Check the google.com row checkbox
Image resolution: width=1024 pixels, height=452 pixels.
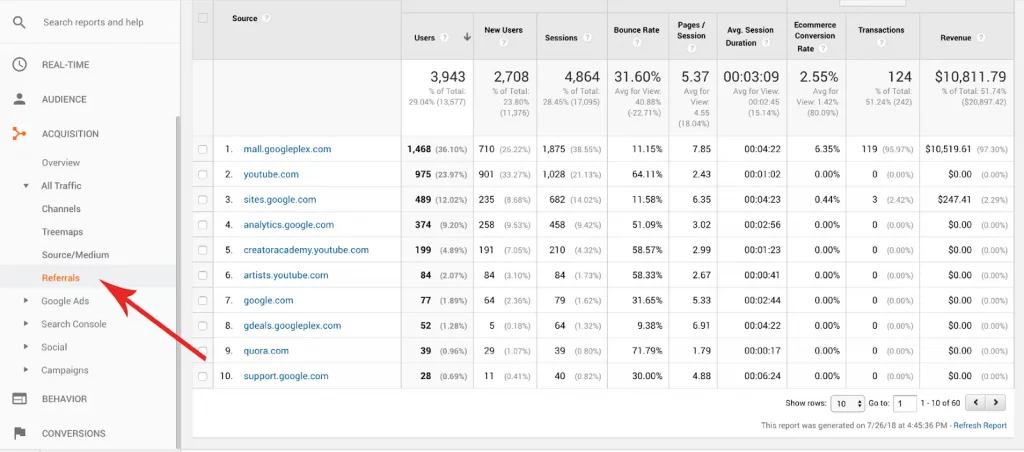202,300
